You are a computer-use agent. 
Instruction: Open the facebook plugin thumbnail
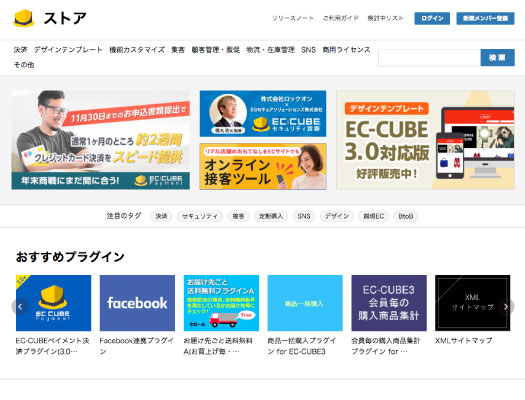tap(137, 303)
